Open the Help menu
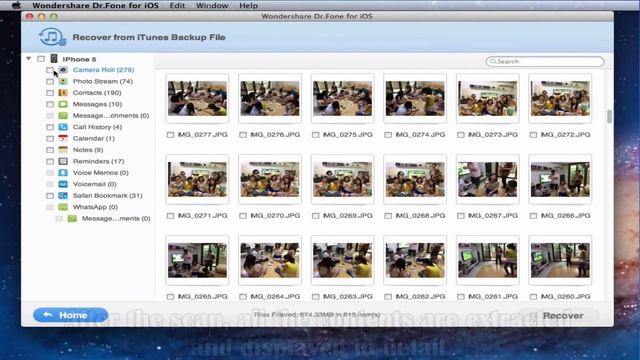This screenshot has height=360, width=640. pos(248,5)
